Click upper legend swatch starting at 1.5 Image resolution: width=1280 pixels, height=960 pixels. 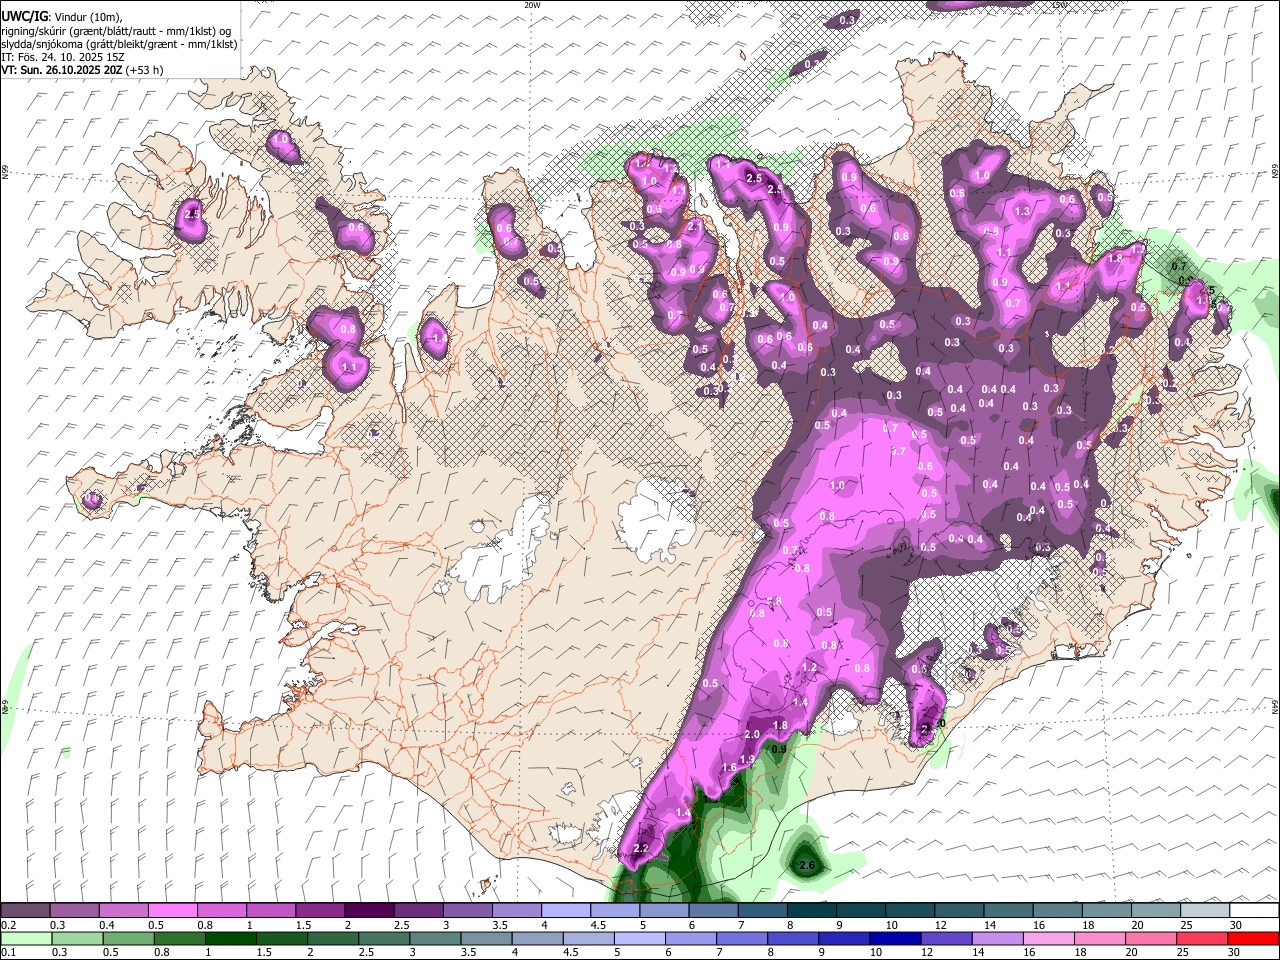(320, 911)
